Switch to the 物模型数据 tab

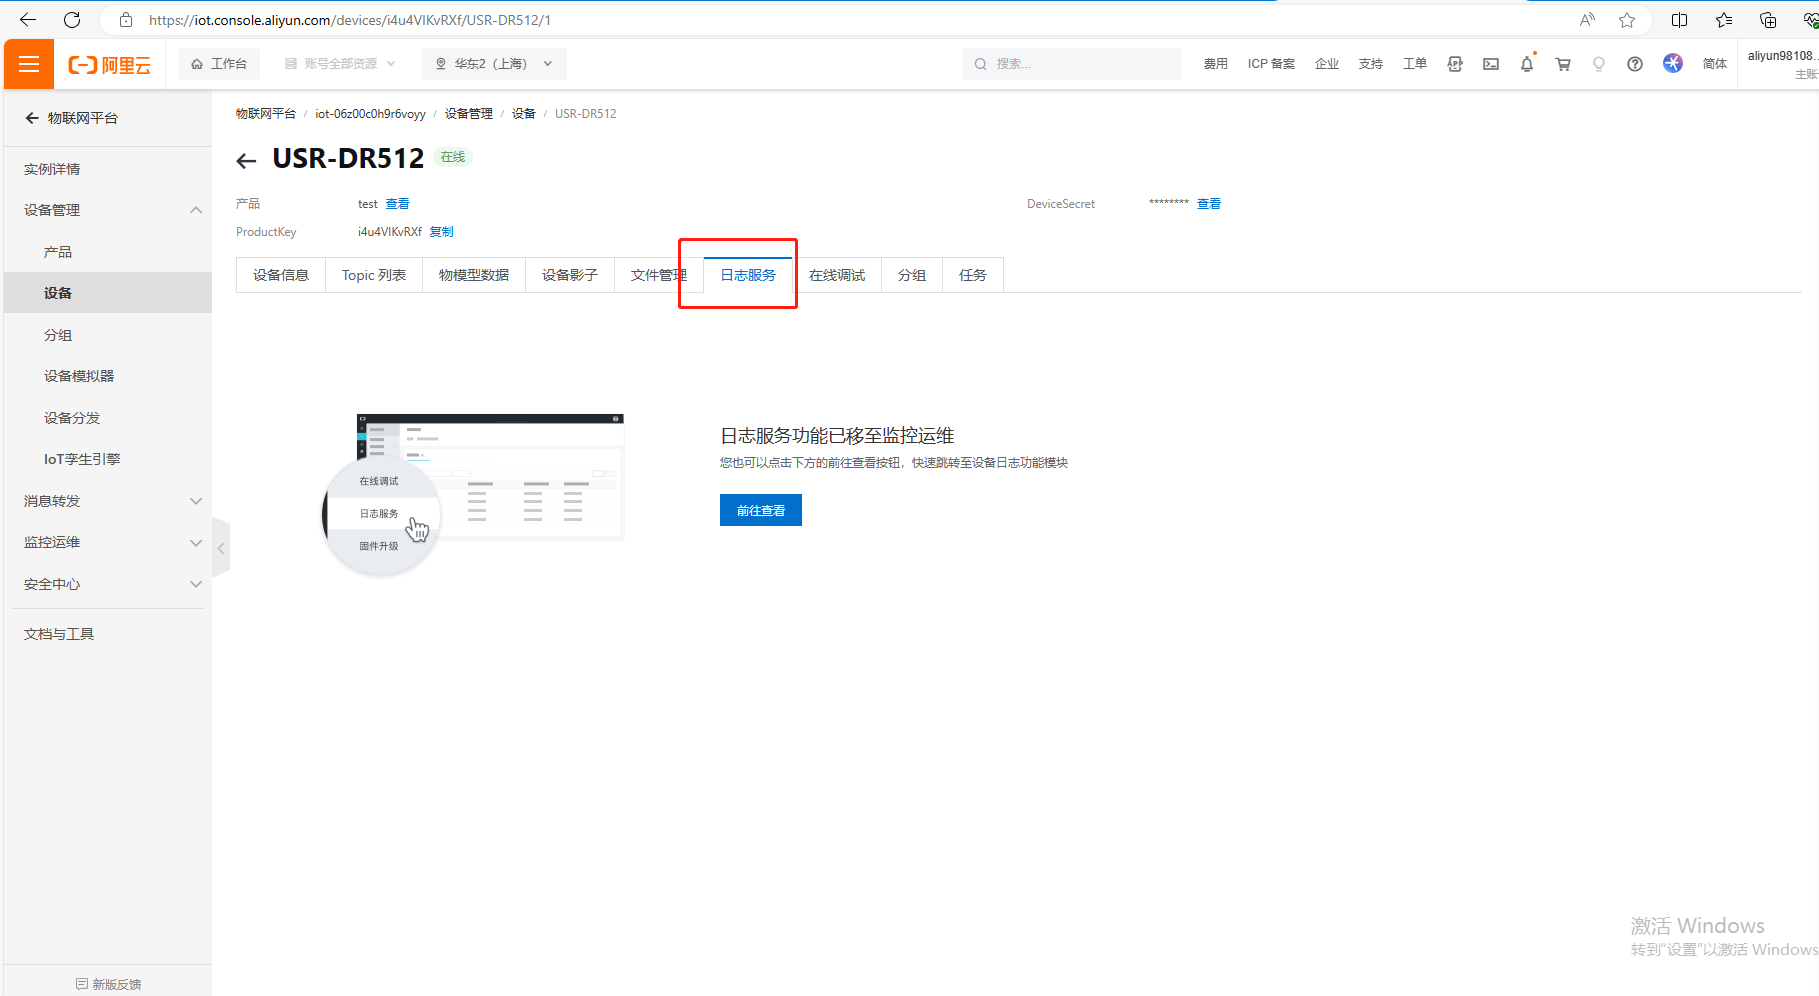tap(473, 275)
